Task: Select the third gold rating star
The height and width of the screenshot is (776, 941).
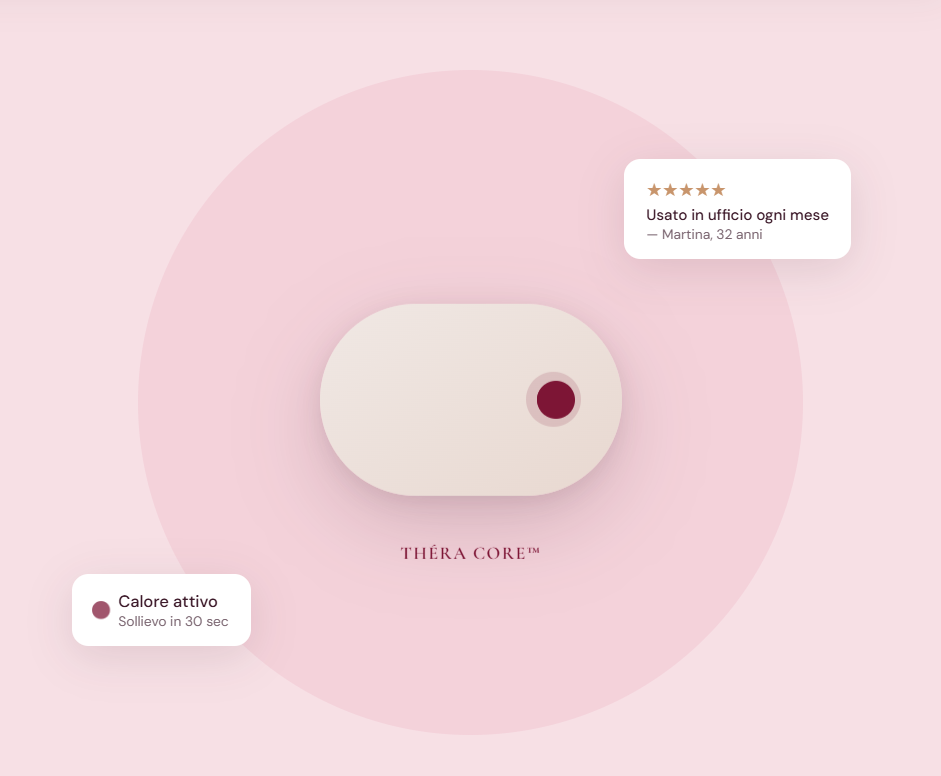Action: click(x=686, y=190)
